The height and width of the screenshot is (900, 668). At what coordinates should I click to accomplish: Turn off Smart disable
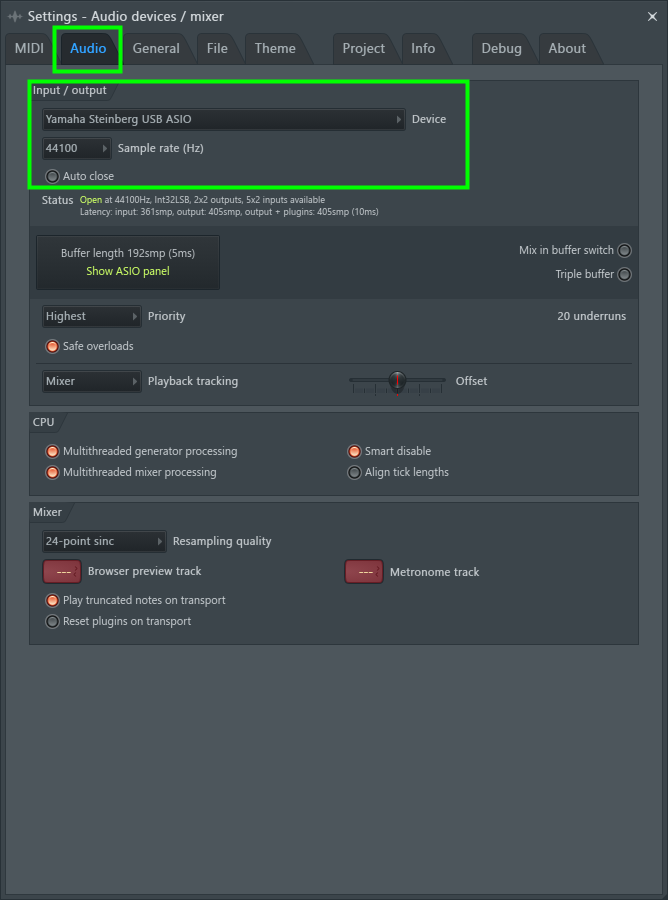(x=355, y=451)
